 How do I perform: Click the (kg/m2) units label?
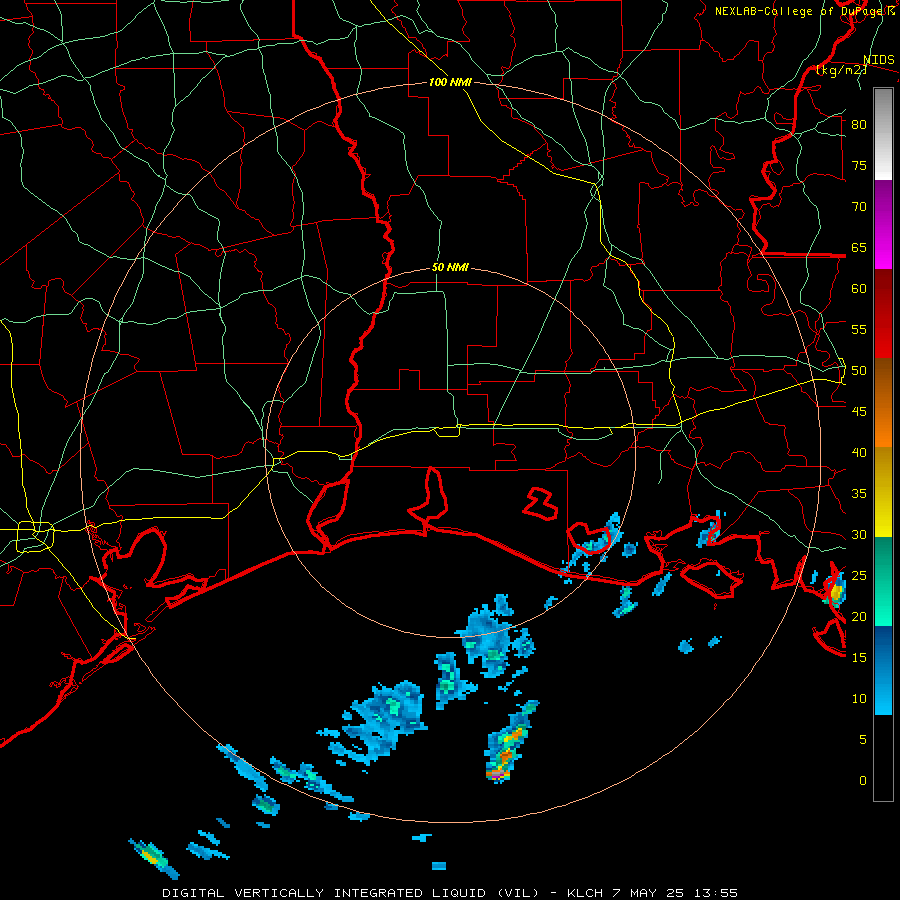coord(840,70)
